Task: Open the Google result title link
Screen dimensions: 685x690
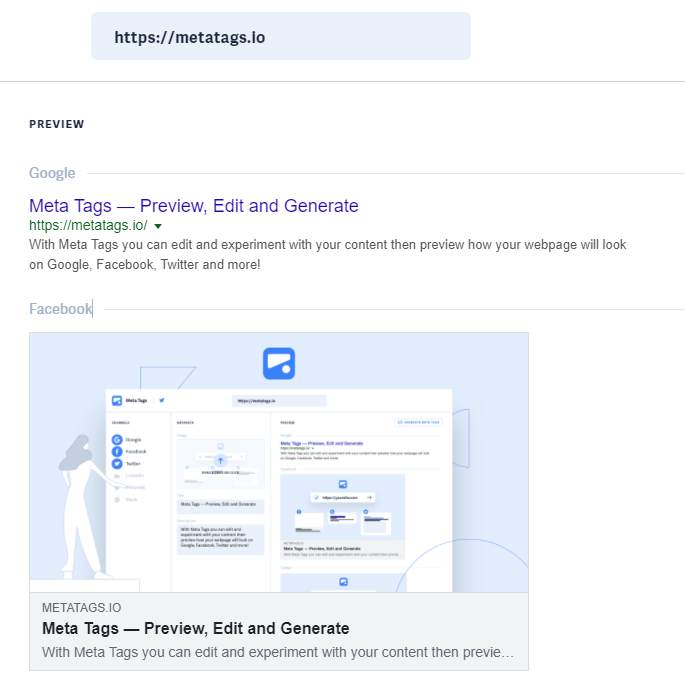Action: [x=194, y=206]
